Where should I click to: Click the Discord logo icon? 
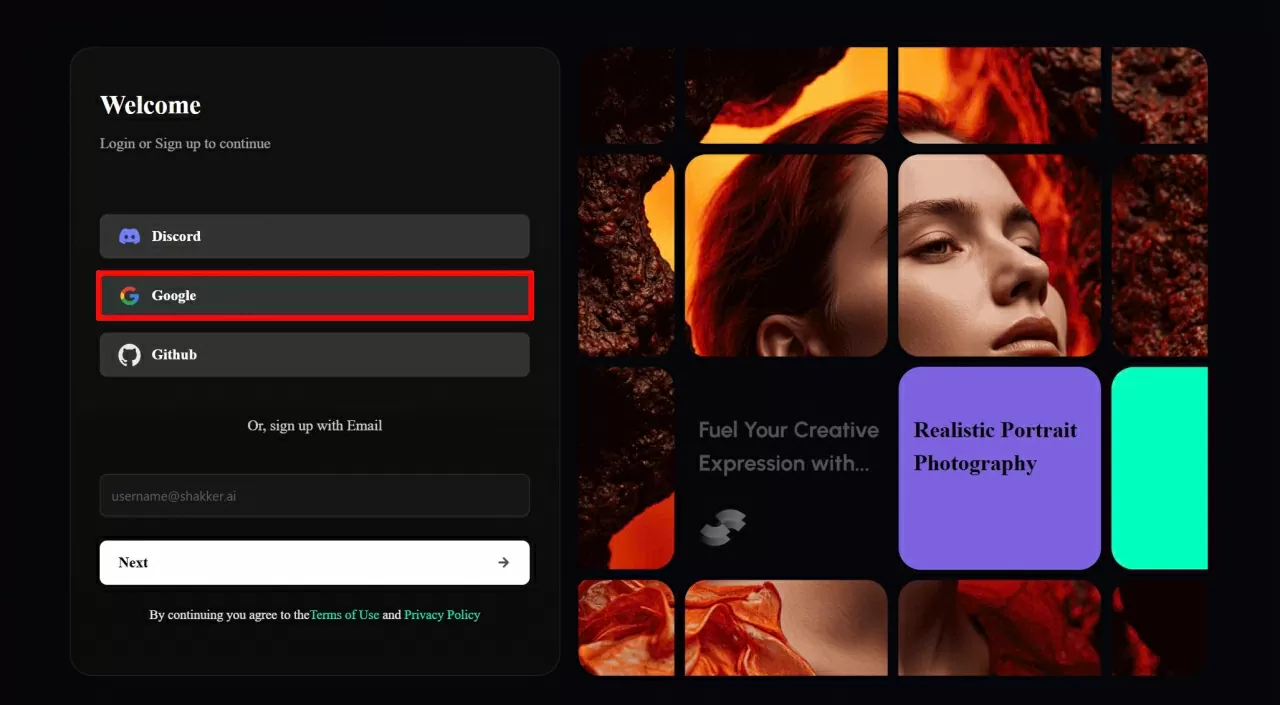129,237
